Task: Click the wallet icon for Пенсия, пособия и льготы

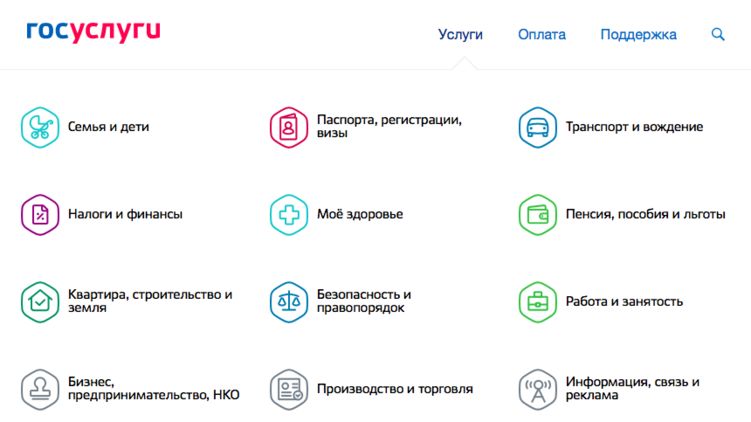Action: (x=537, y=214)
